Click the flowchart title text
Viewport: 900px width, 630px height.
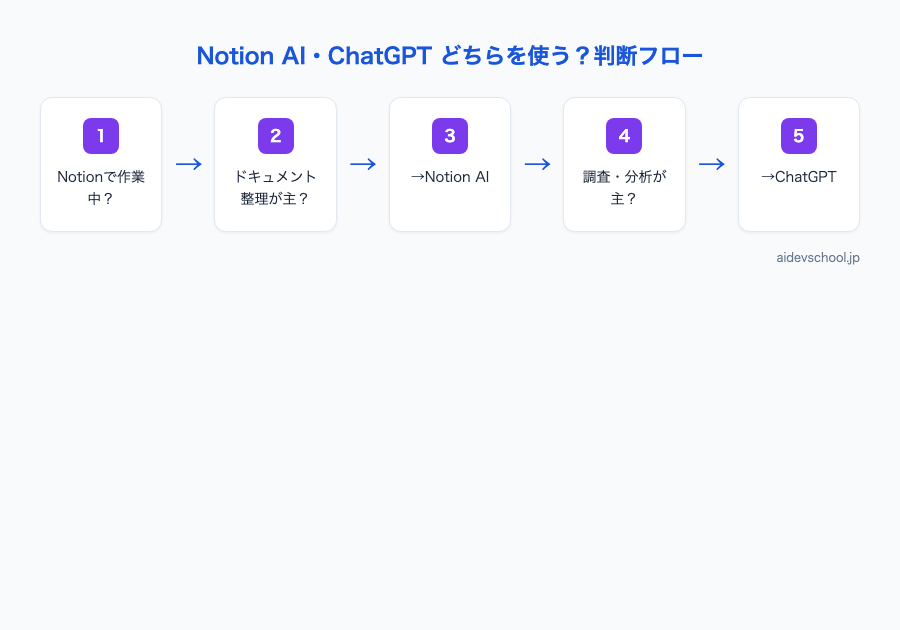[x=450, y=56]
